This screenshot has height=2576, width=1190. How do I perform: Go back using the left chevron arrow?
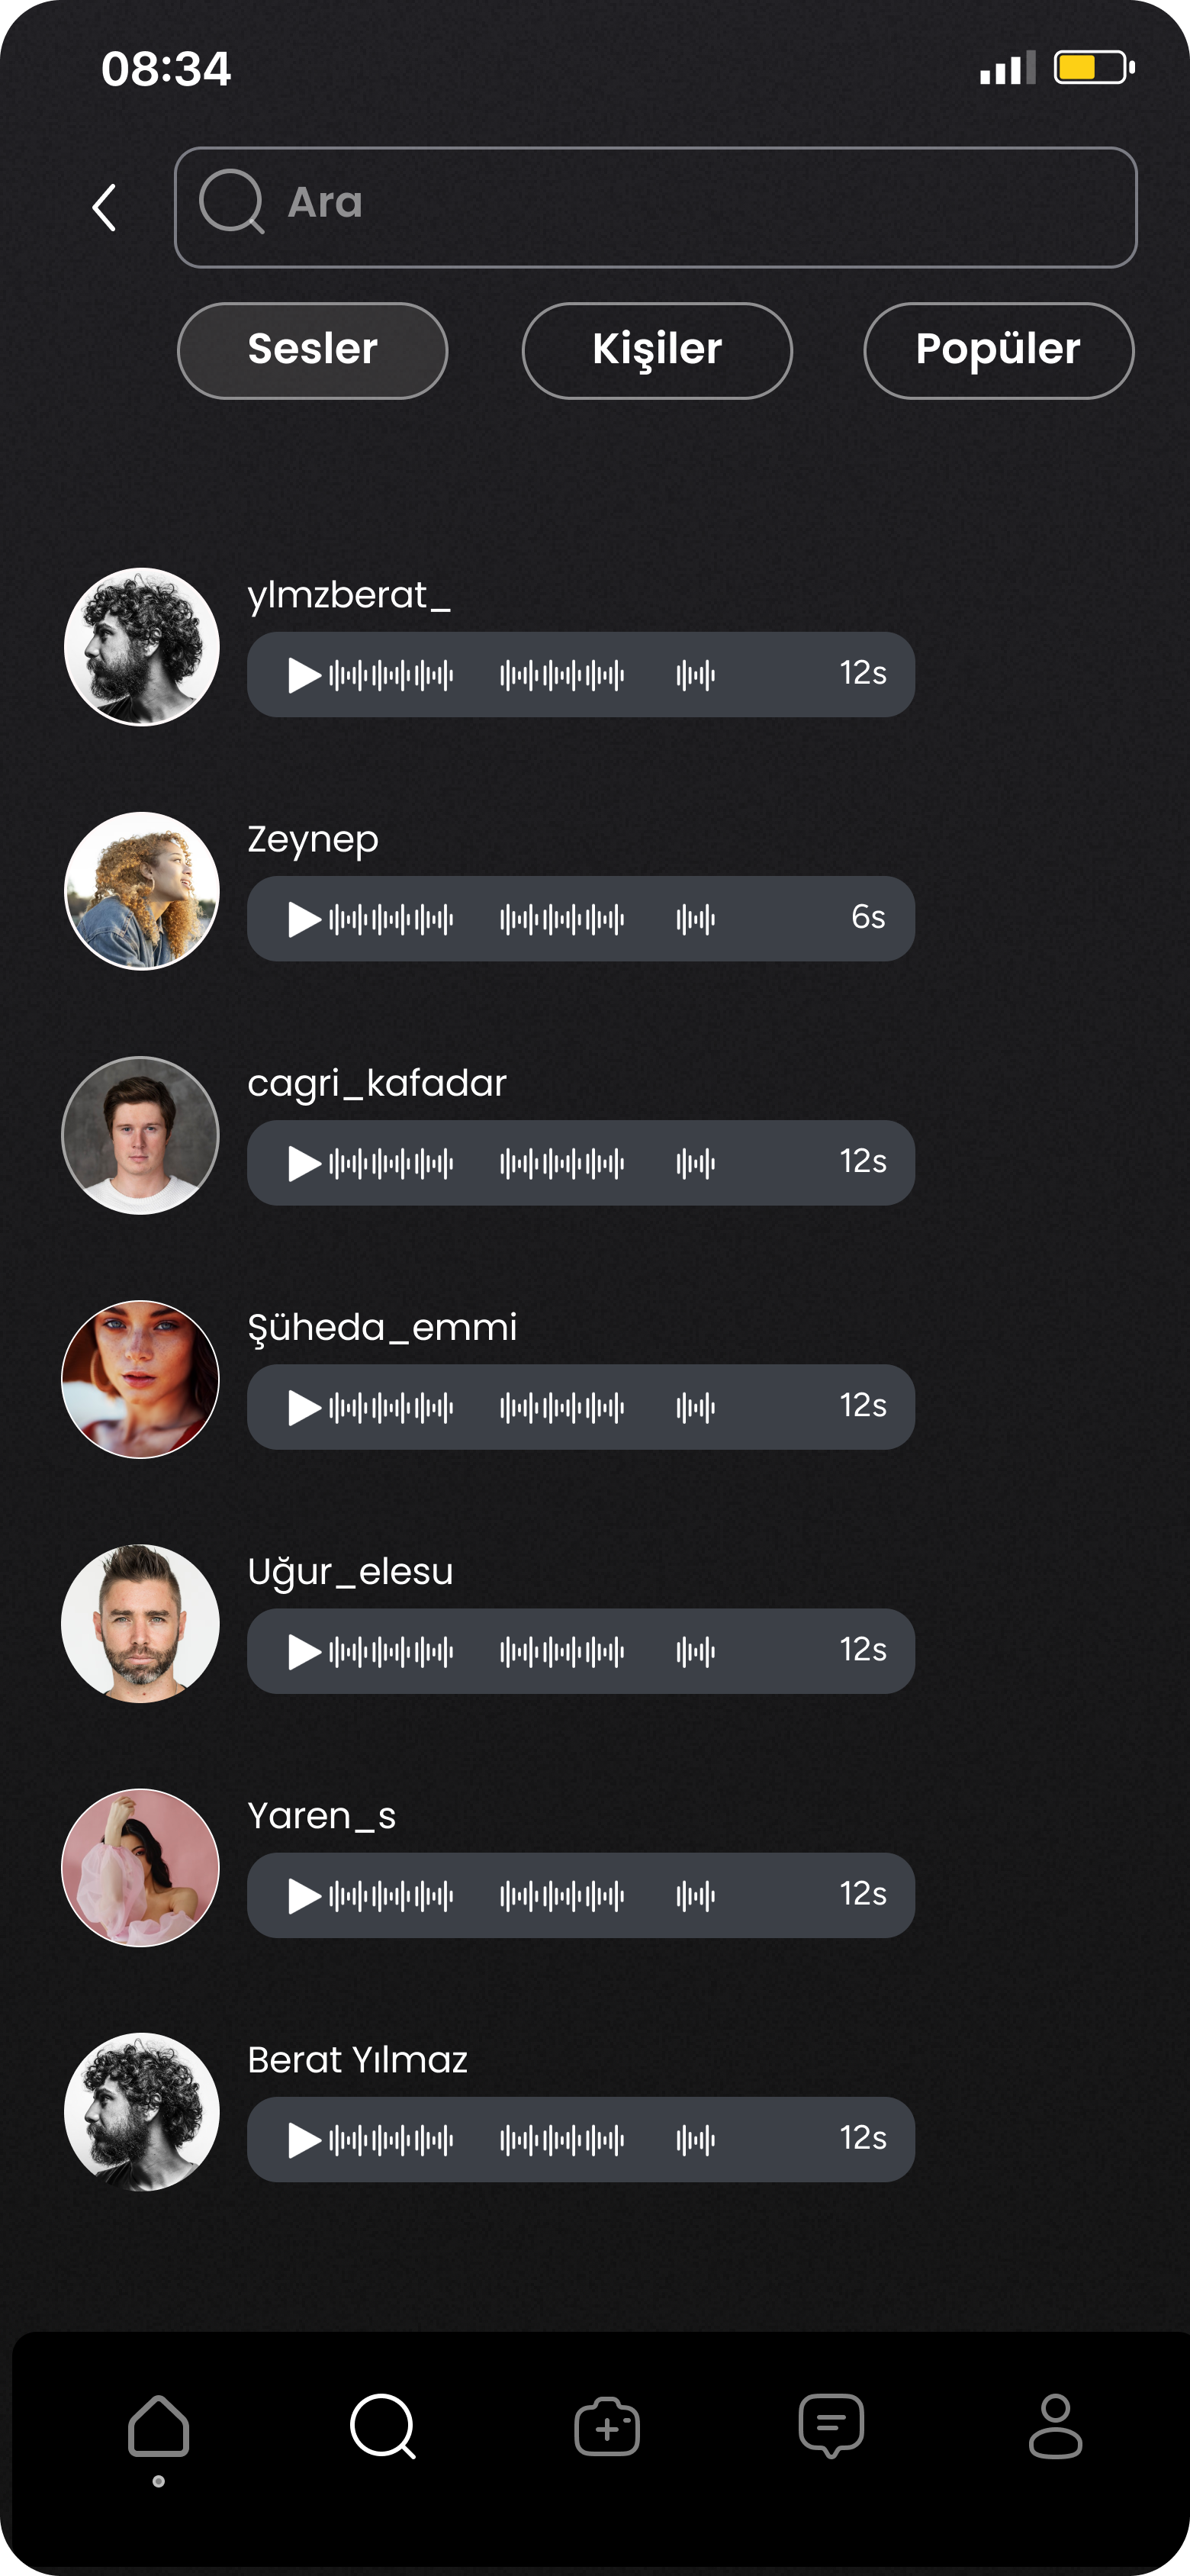(104, 208)
